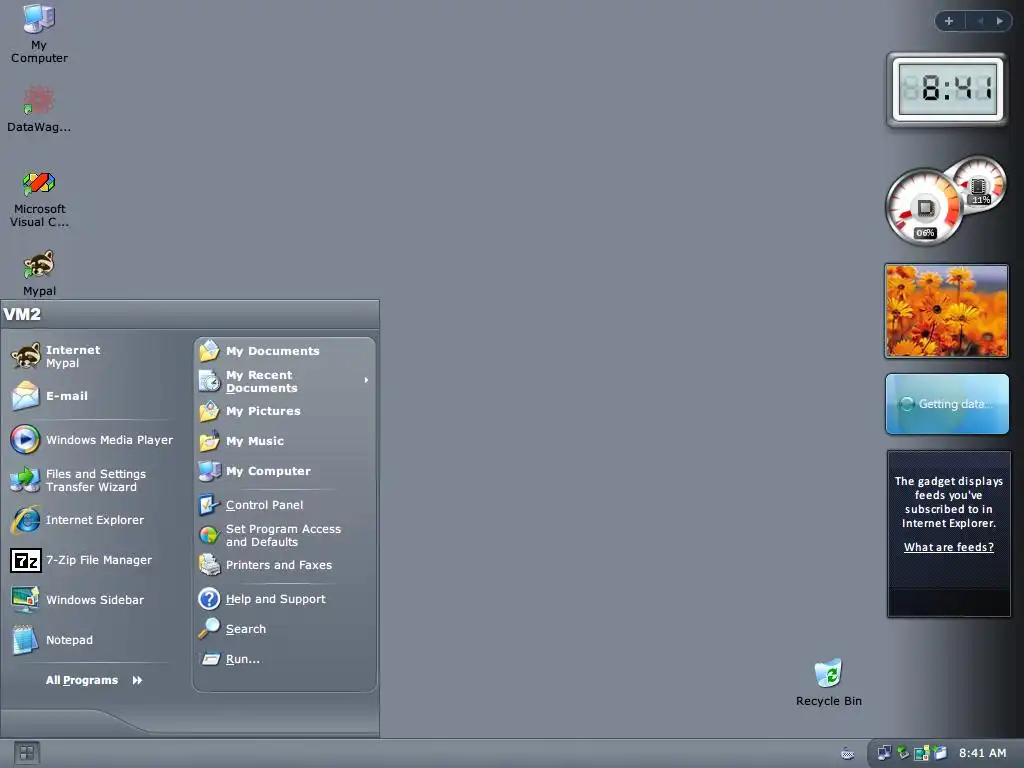Click the cloud-shaped tray icon

tap(847, 754)
